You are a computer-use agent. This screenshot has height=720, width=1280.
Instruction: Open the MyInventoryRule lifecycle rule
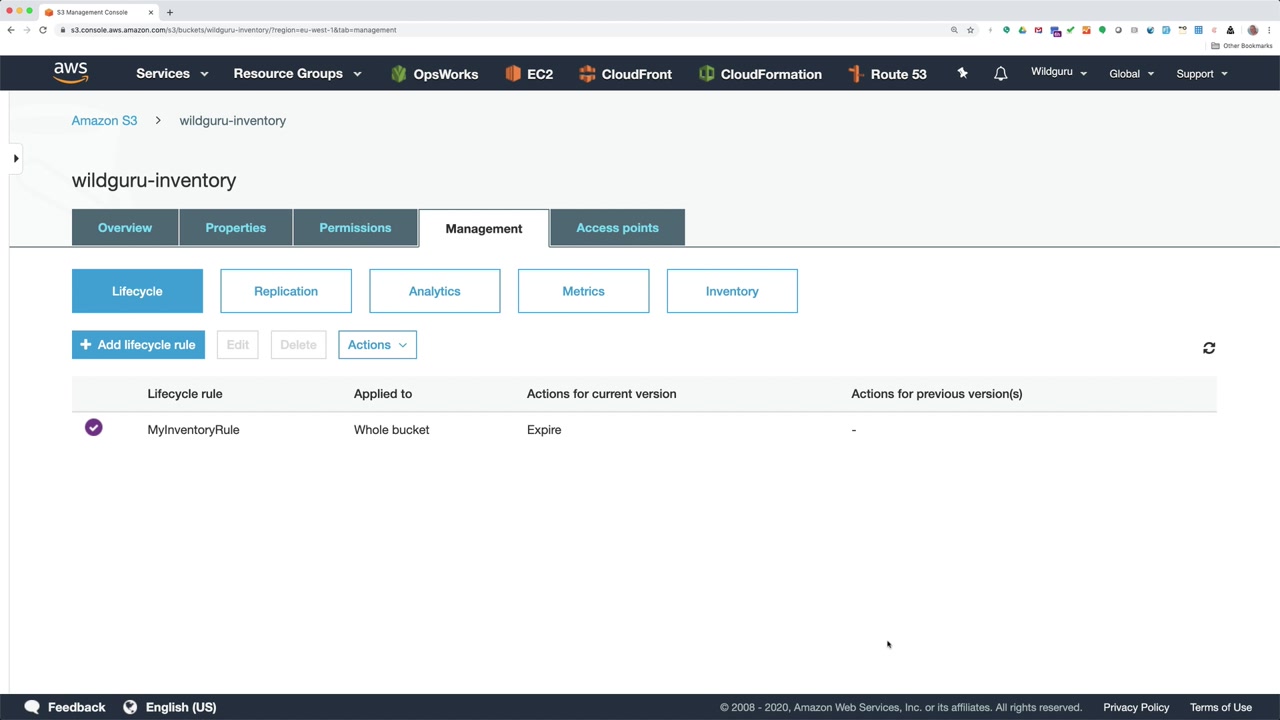193,430
